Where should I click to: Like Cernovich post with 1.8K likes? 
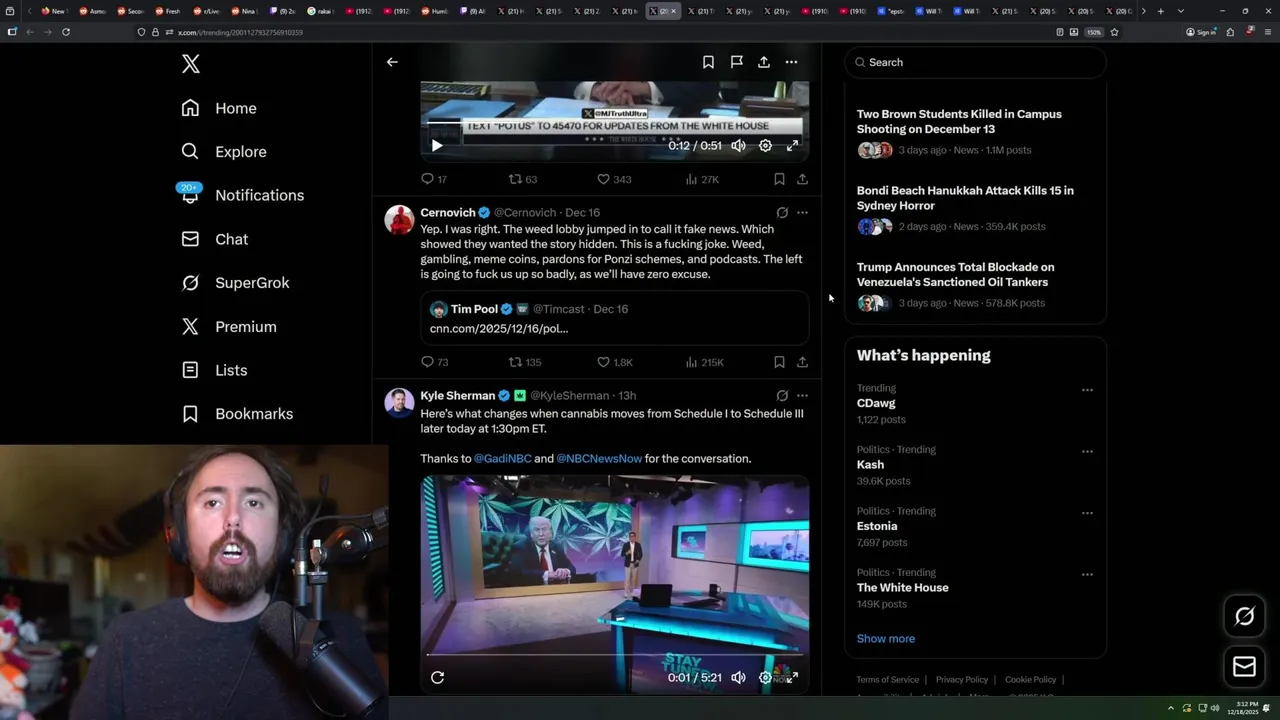pyautogui.click(x=615, y=362)
